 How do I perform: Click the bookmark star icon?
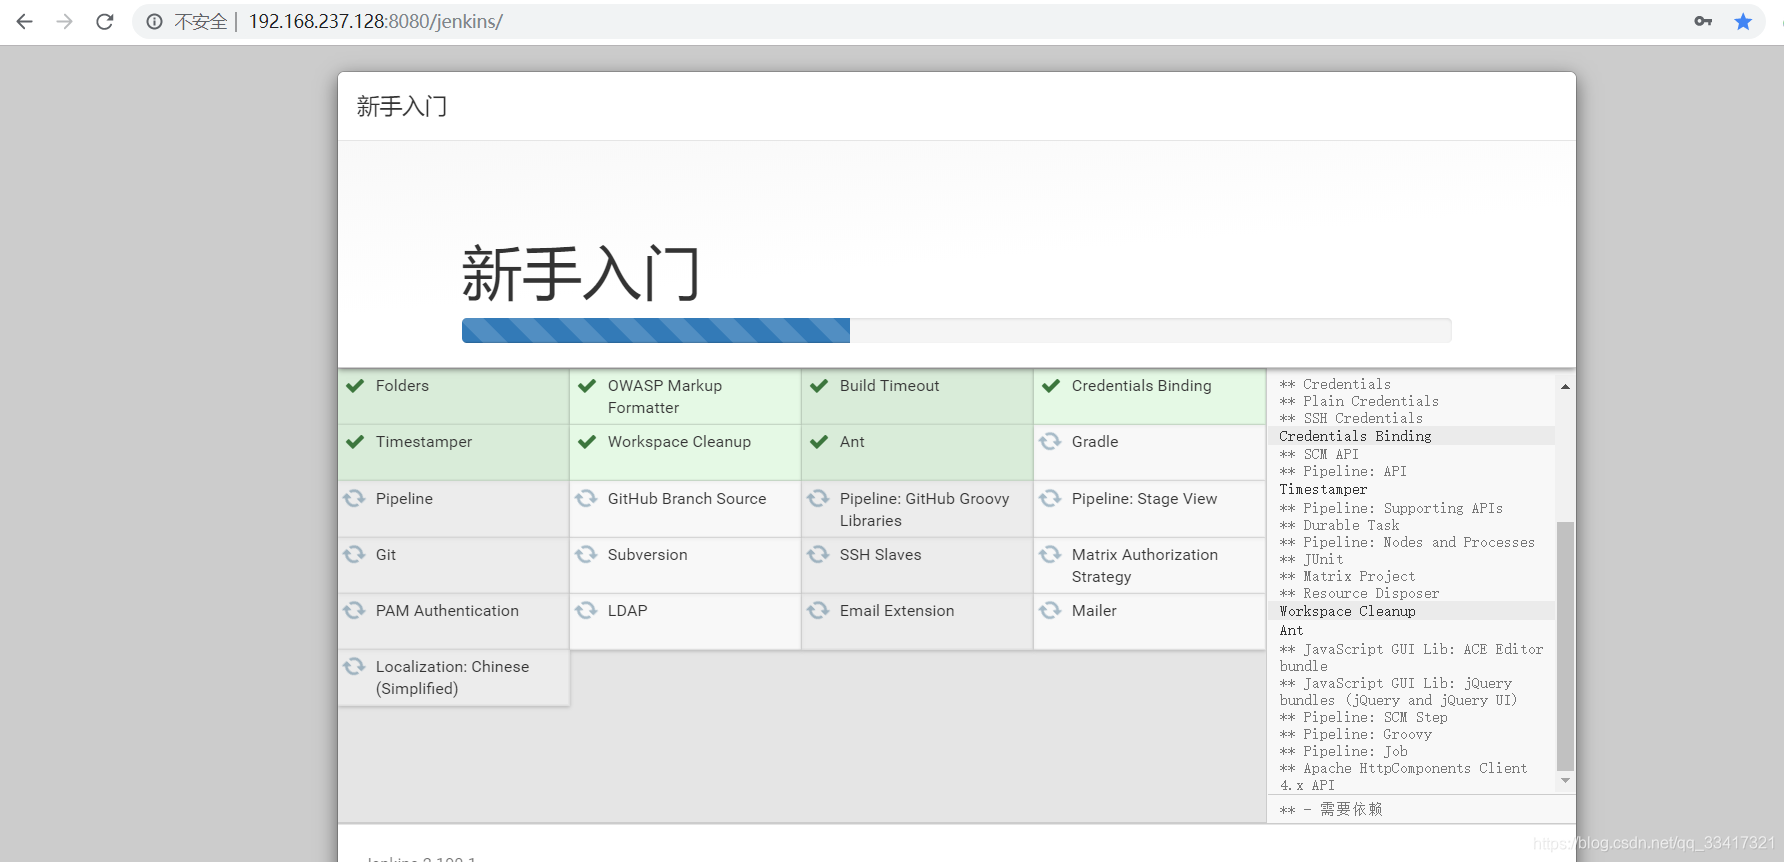pyautogui.click(x=1743, y=21)
